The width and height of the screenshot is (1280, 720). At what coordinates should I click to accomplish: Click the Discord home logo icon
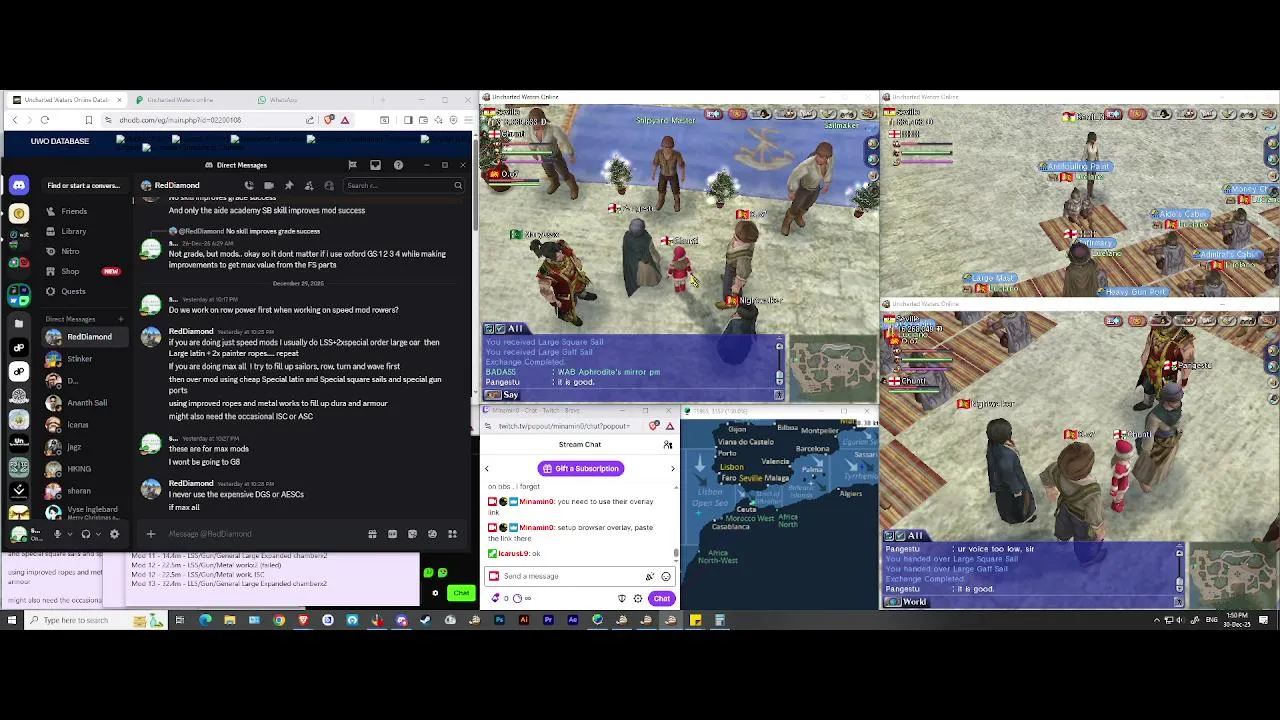coord(19,185)
